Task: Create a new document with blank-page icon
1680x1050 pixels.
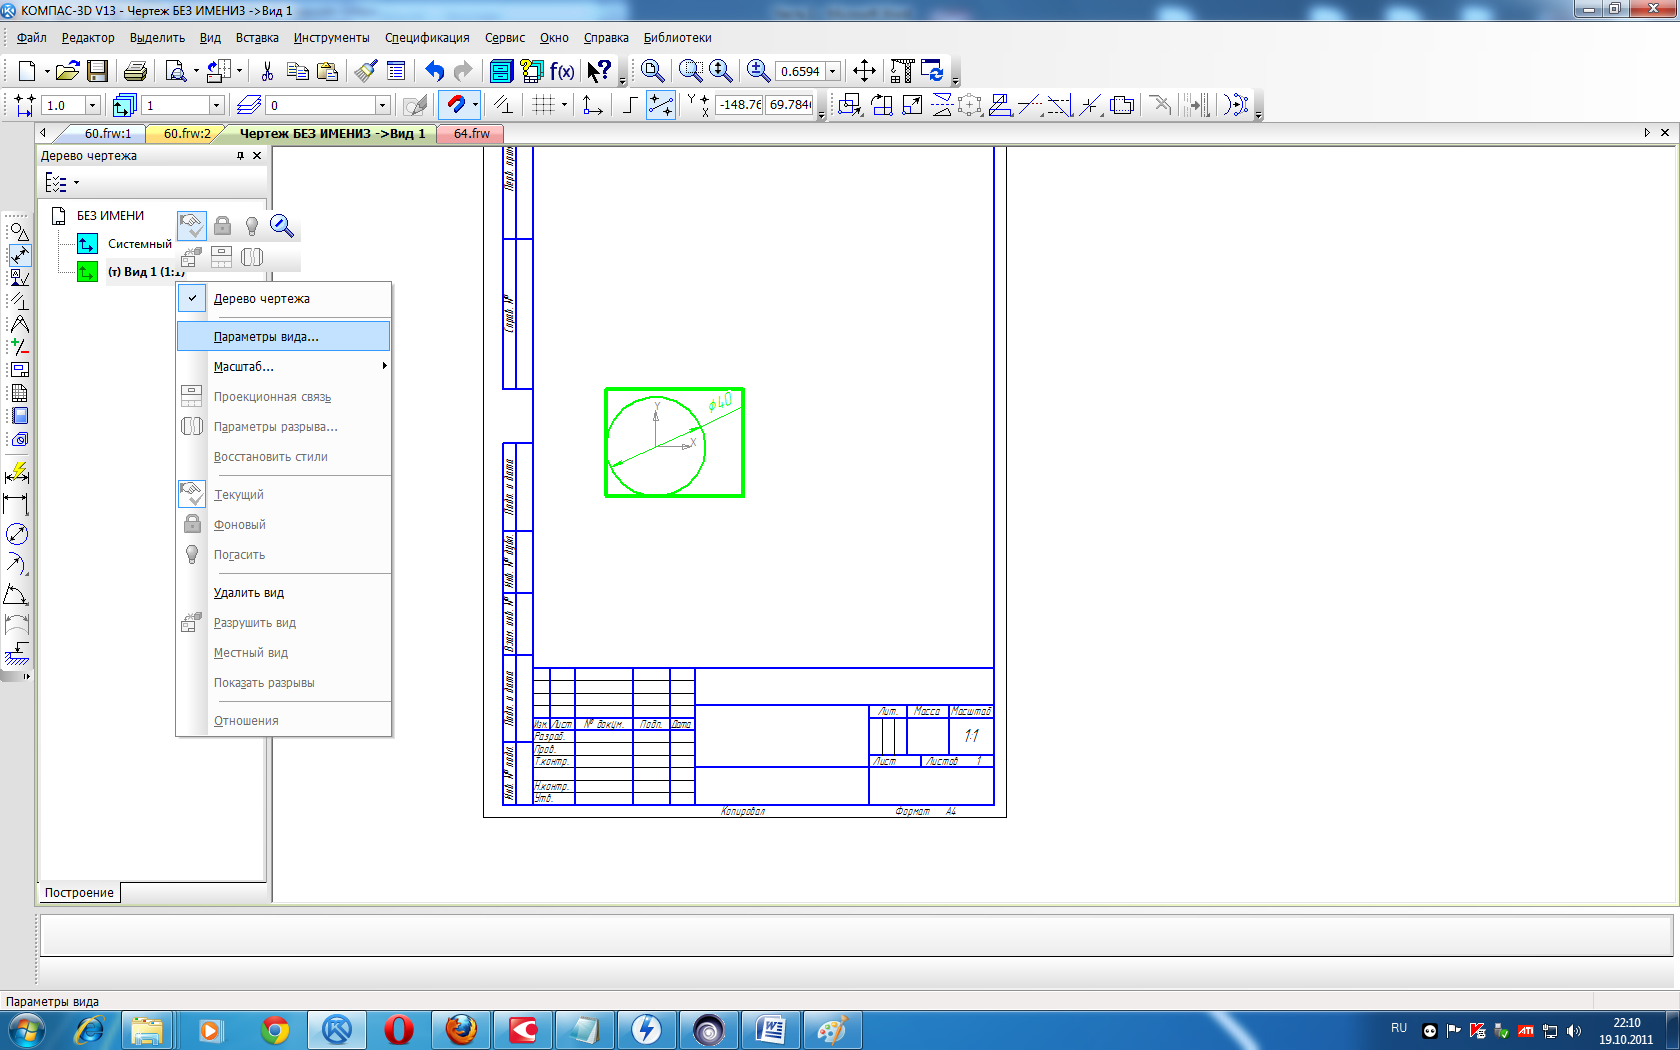Action: tap(27, 71)
